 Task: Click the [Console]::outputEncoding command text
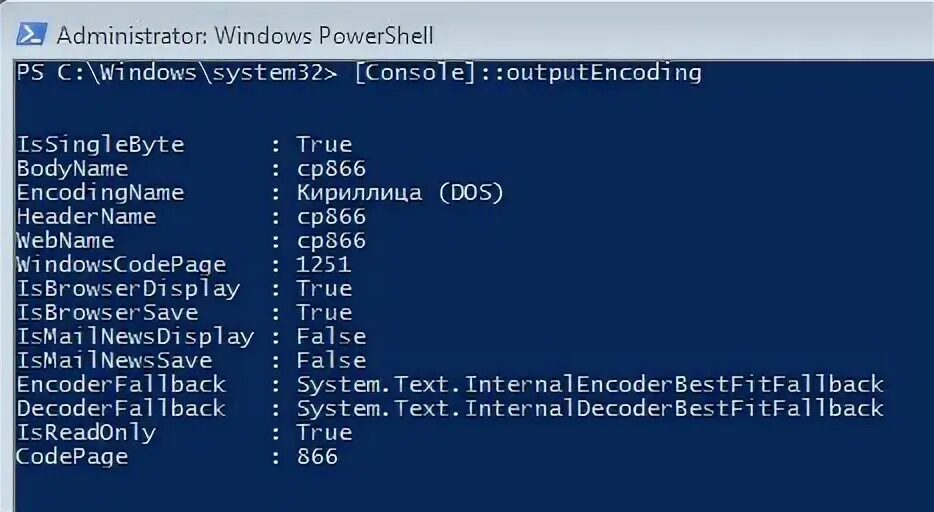[x=528, y=73]
